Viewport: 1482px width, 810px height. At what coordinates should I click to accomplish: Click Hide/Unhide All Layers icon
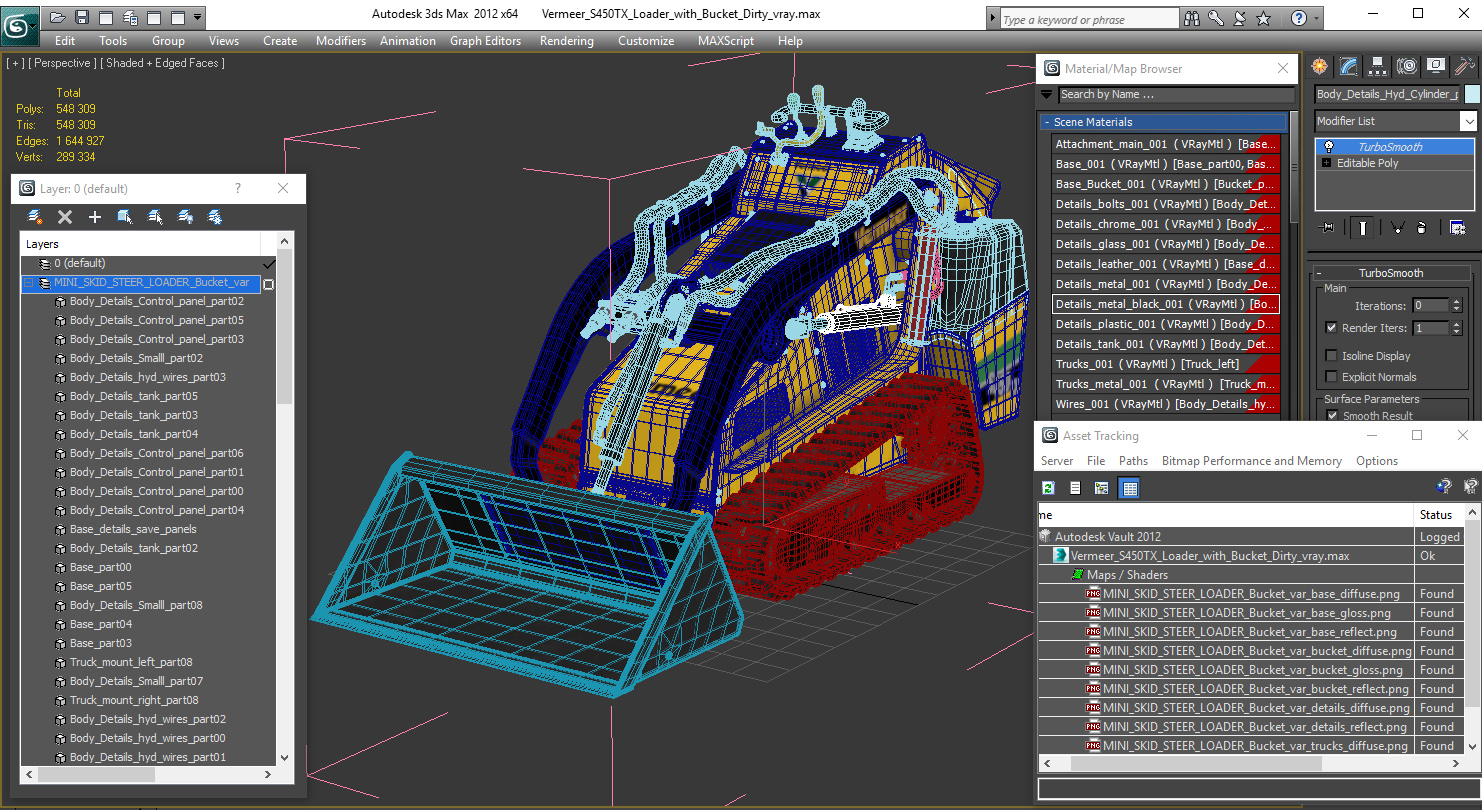pyautogui.click(x=185, y=216)
